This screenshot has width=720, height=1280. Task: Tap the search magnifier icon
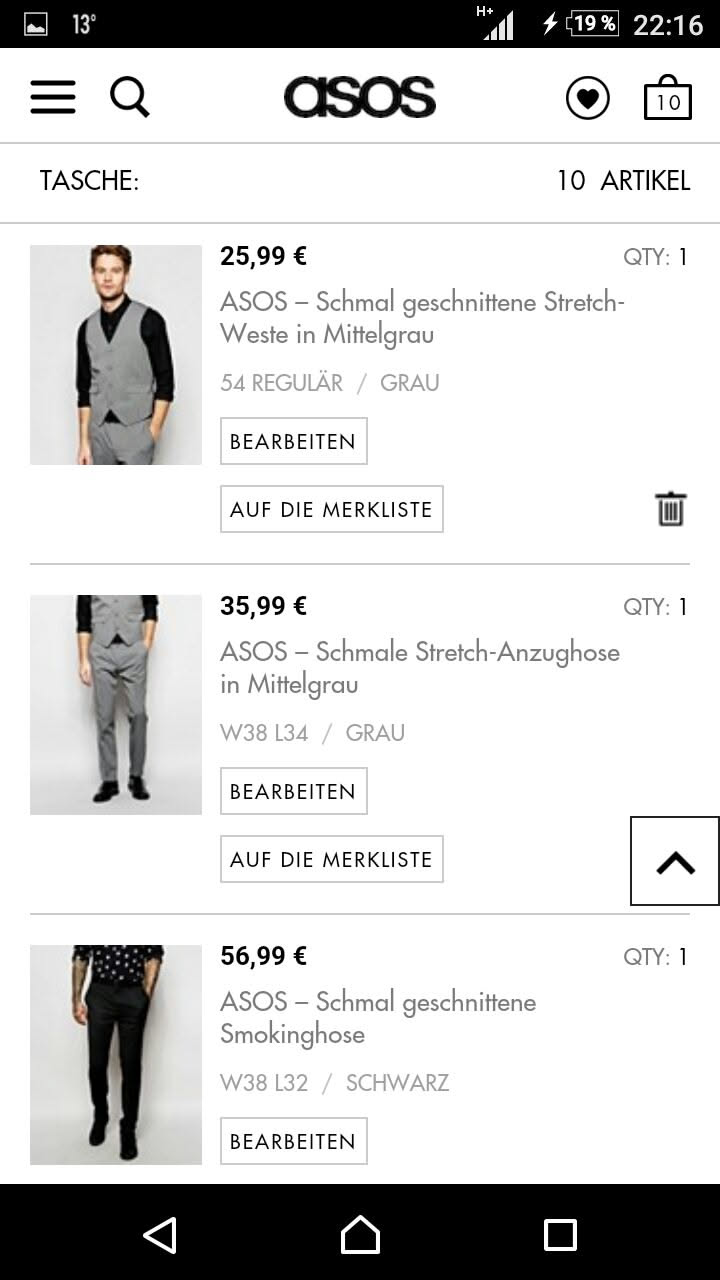(130, 97)
